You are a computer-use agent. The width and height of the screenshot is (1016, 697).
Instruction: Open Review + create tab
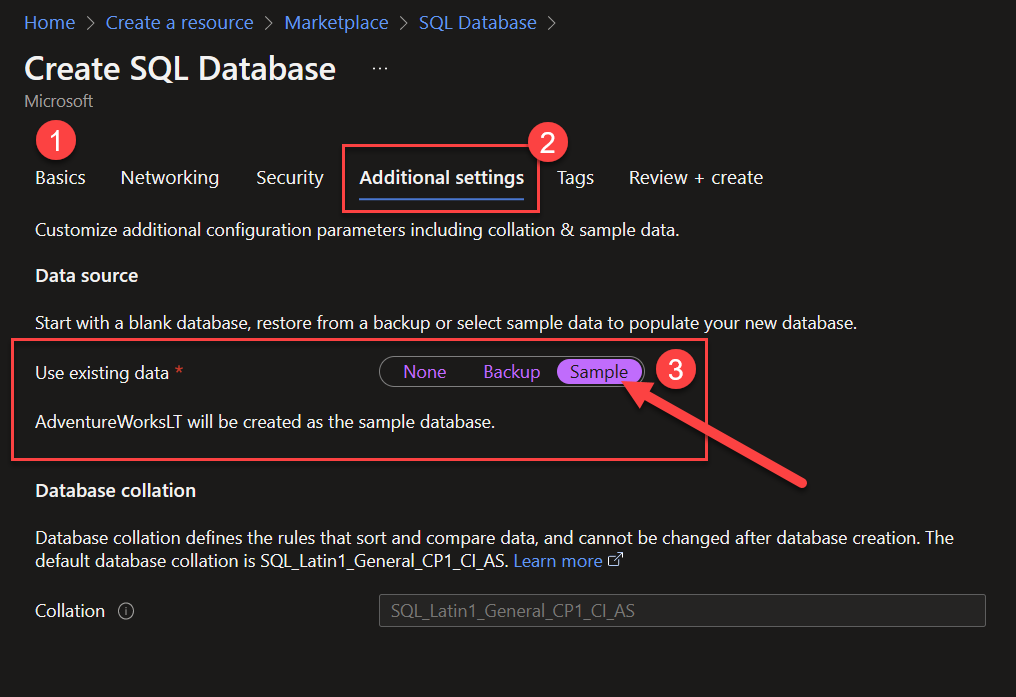click(x=696, y=177)
